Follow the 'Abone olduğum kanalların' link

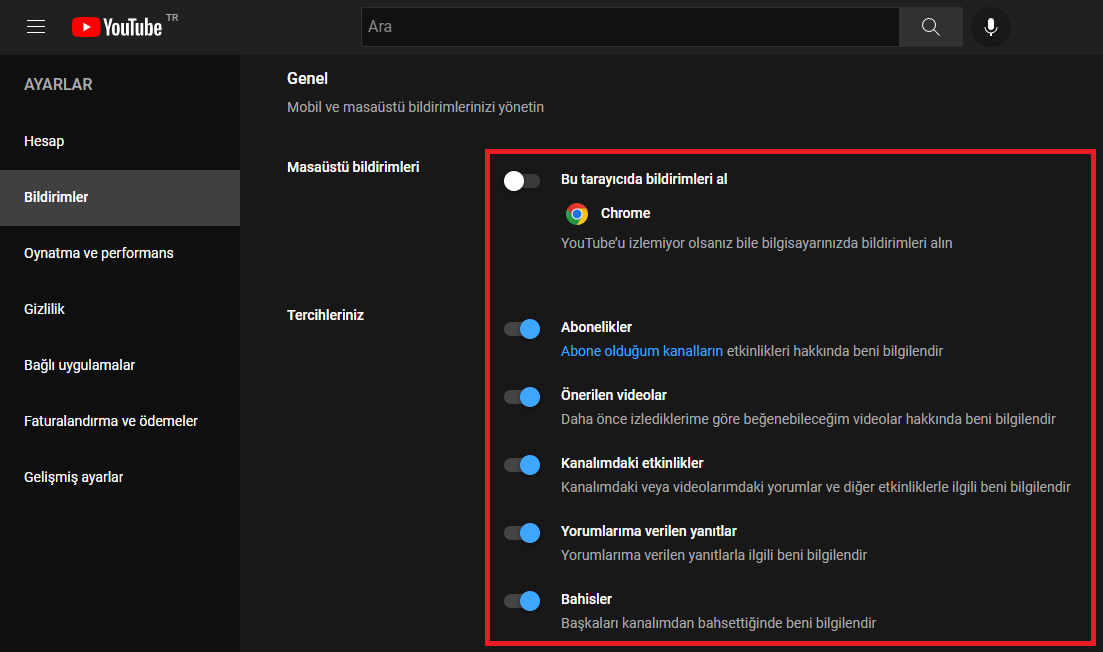coord(641,351)
